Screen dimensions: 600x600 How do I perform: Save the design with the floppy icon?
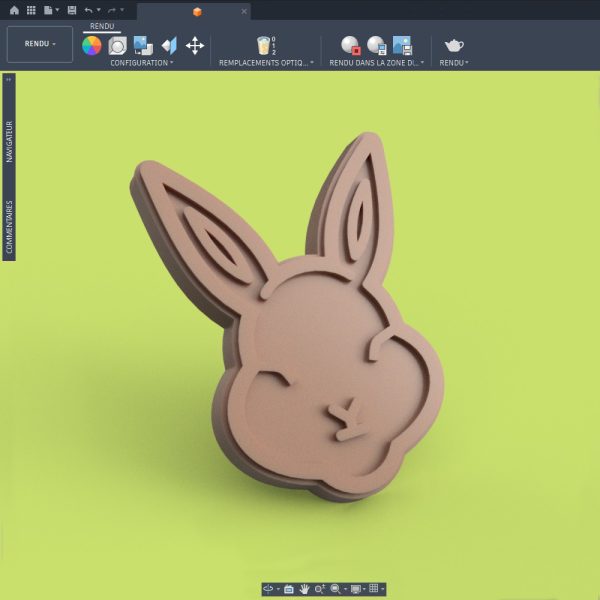72,10
